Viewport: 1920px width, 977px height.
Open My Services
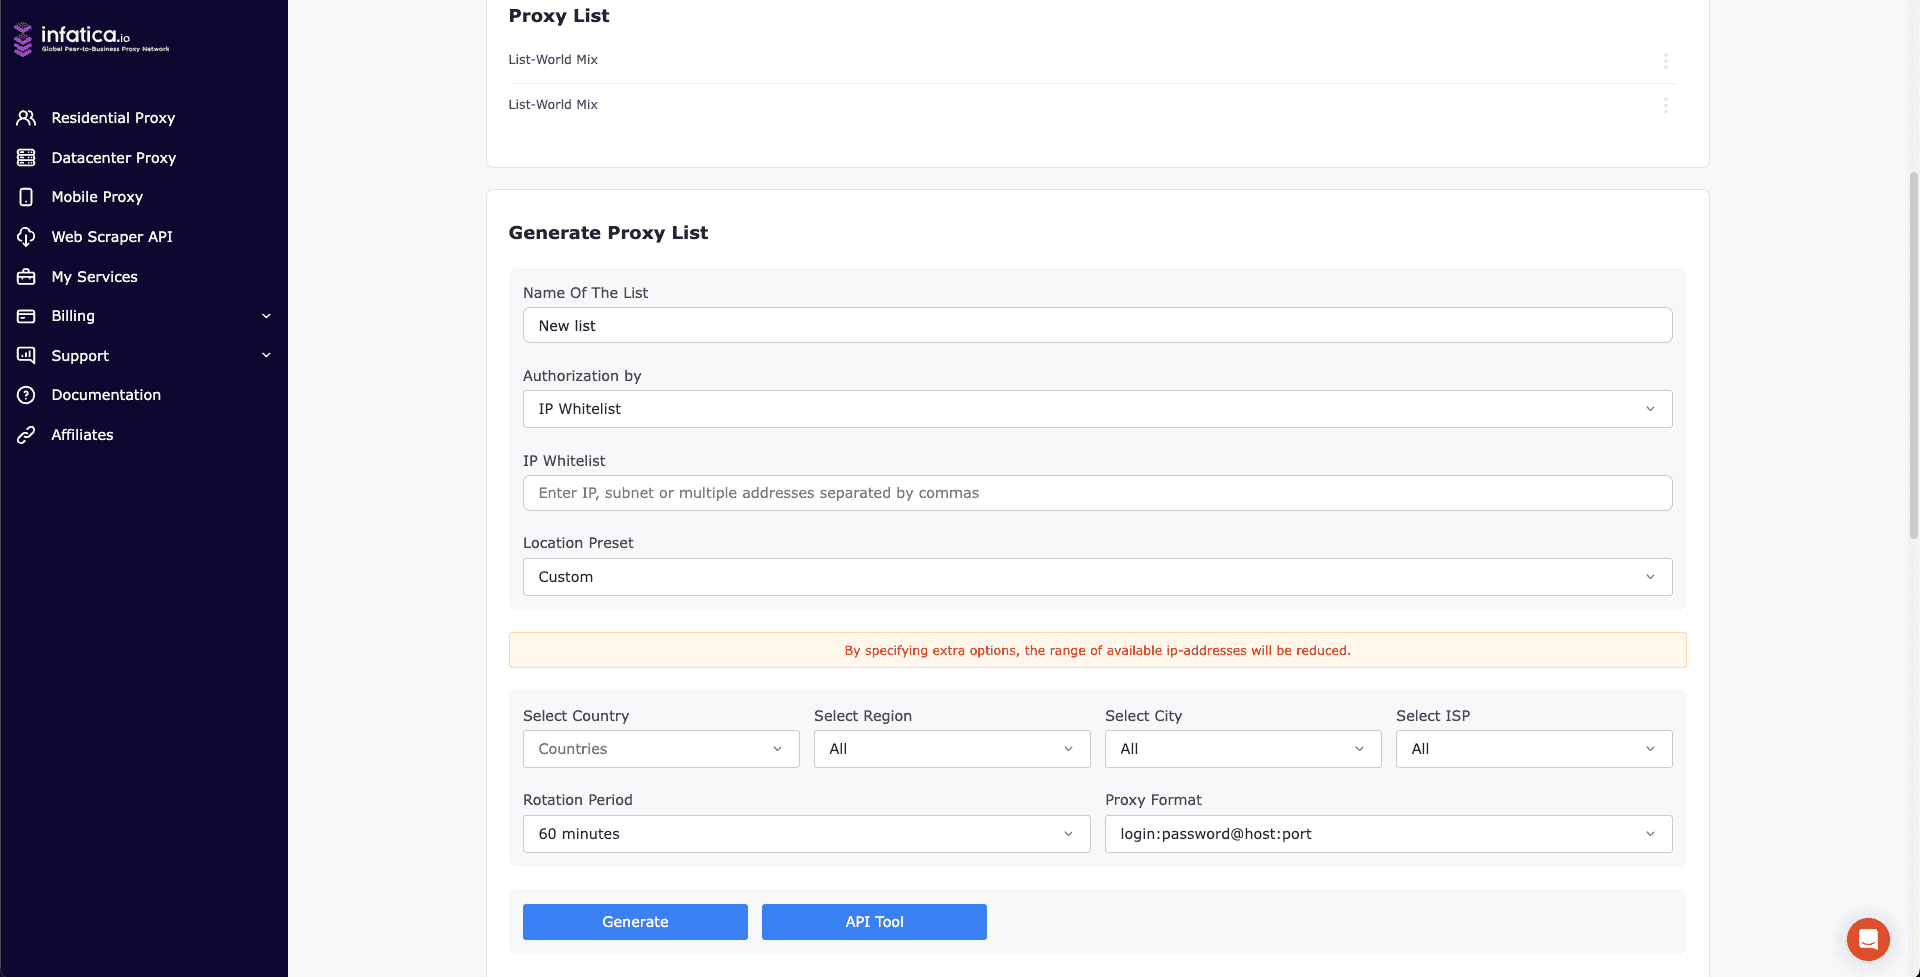(94, 277)
